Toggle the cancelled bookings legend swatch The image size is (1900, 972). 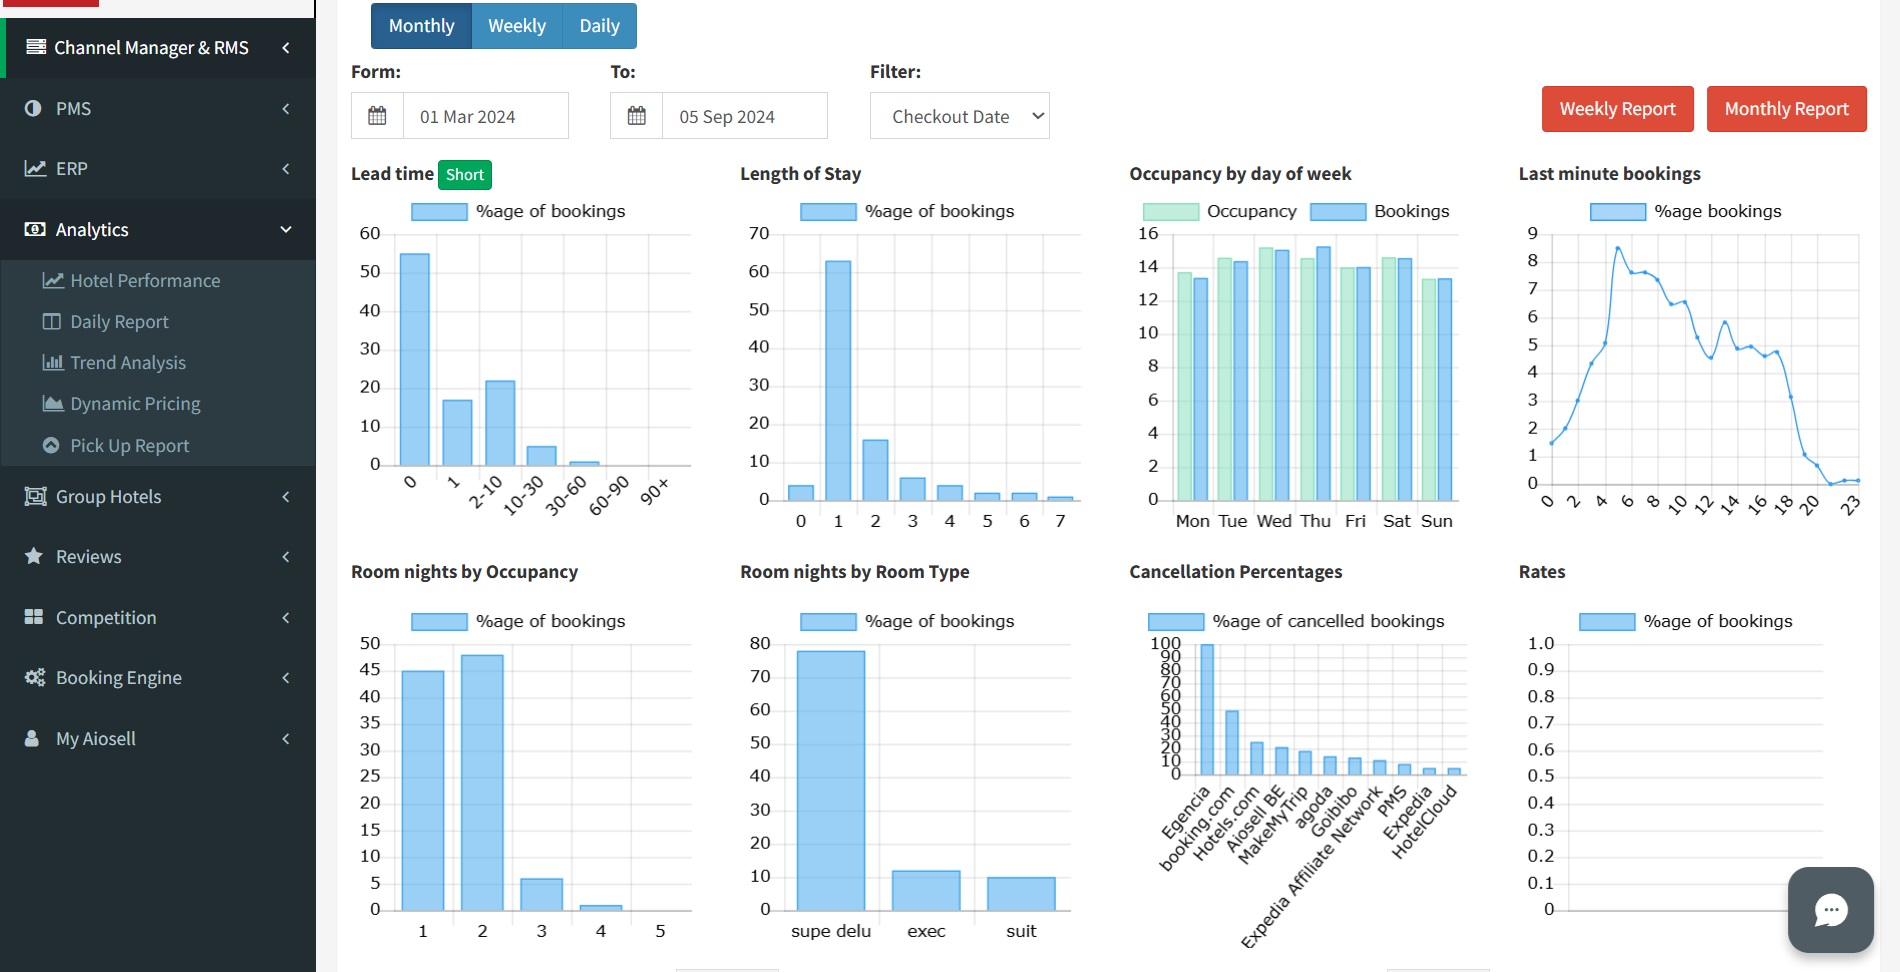1176,621
